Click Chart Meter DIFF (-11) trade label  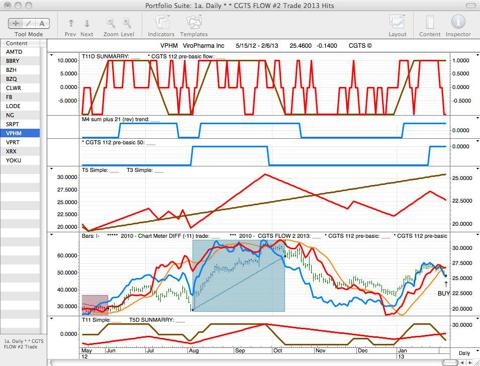coord(158,236)
